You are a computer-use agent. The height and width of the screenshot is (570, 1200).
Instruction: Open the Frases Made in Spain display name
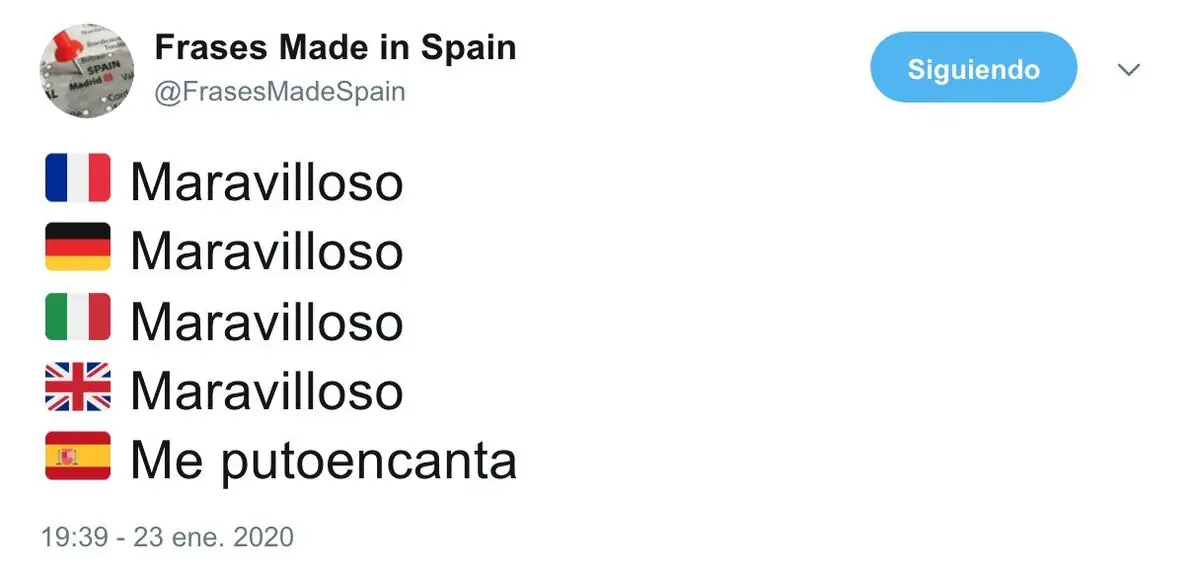pos(335,47)
